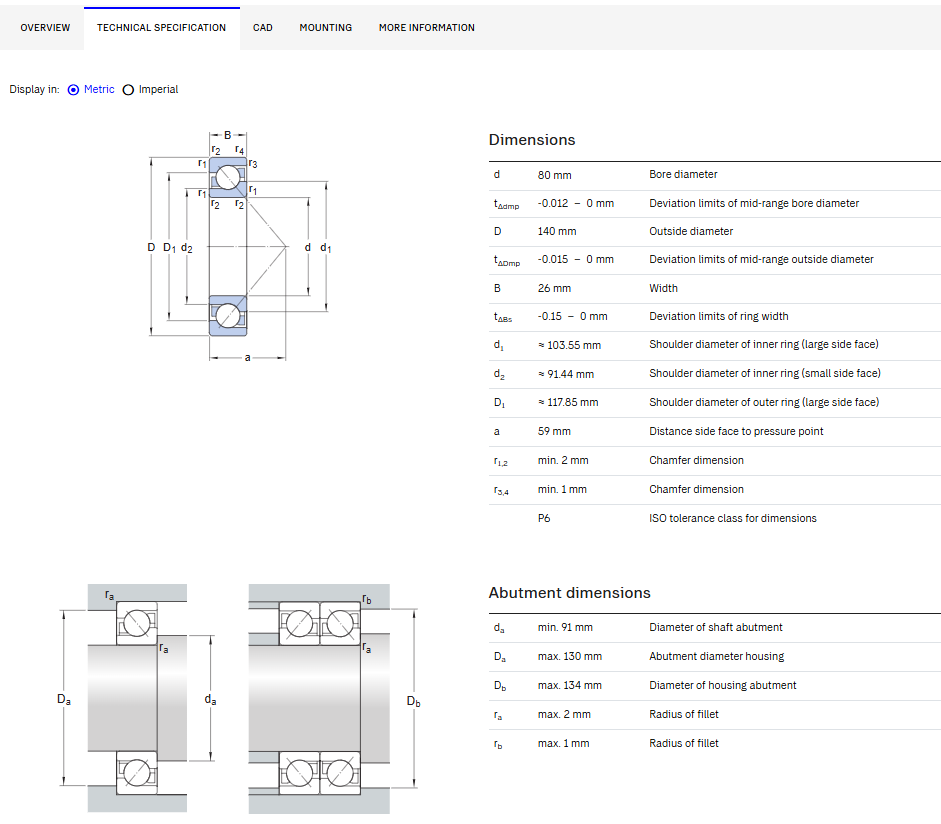The width and height of the screenshot is (941, 824).
Task: Click Diameter of shaft abutment text
Action: click(715, 627)
